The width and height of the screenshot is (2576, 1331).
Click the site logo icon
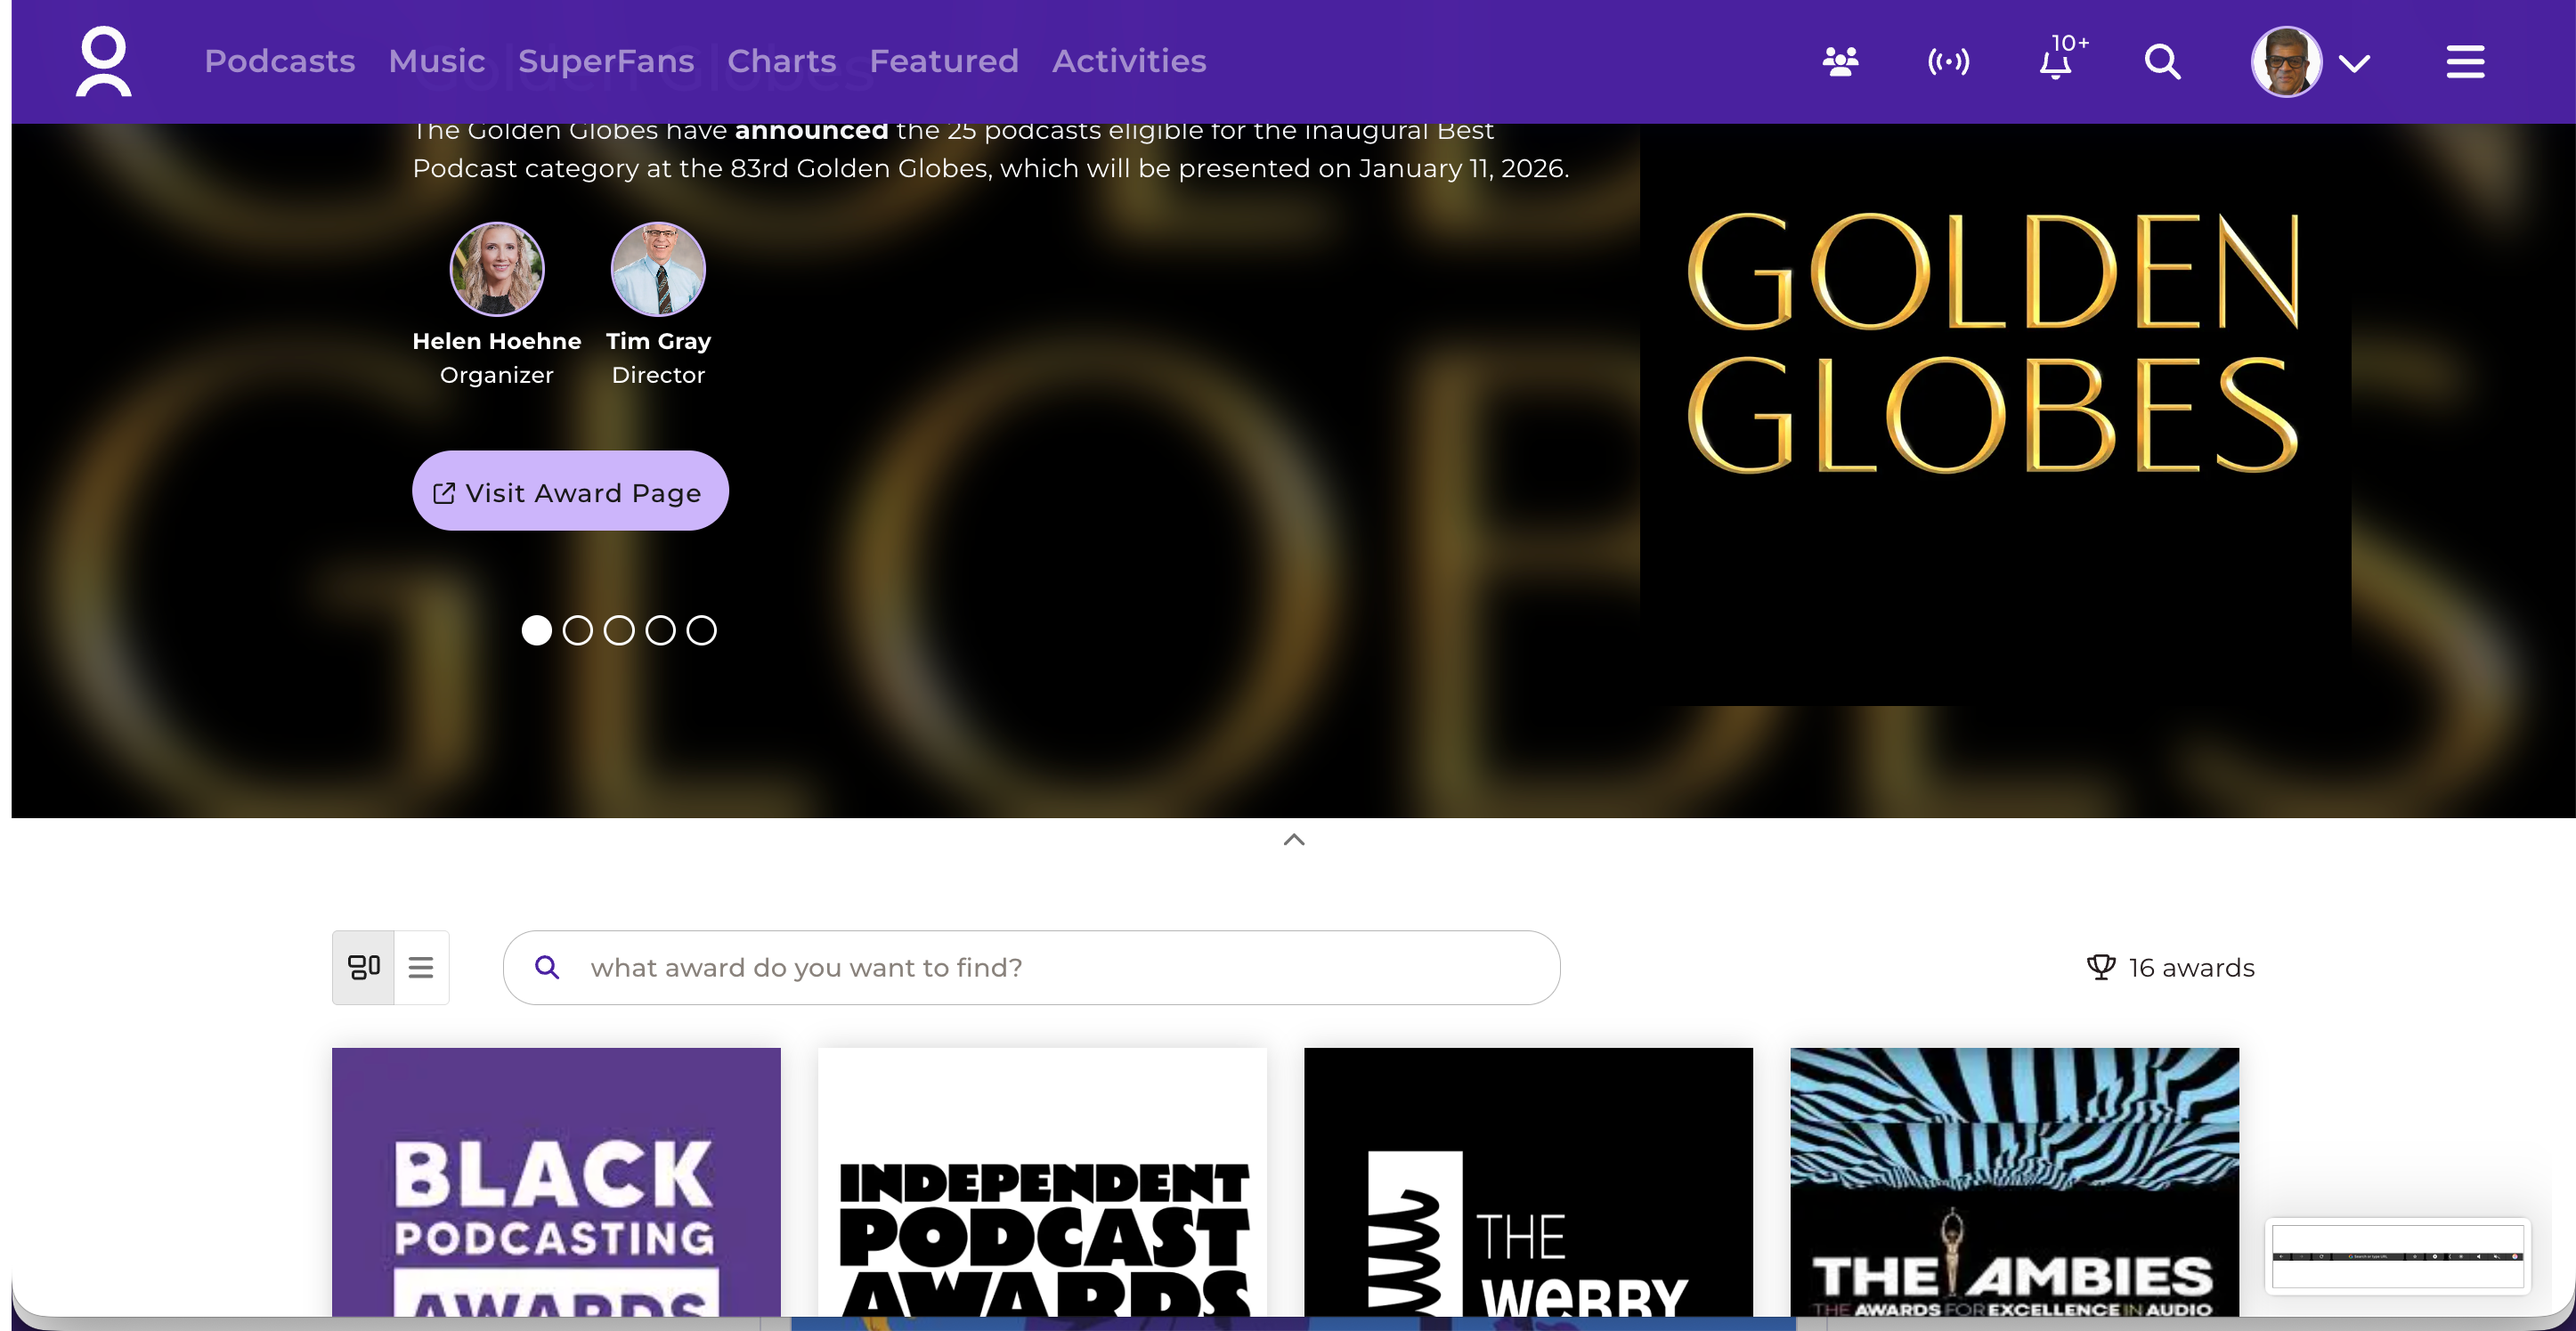point(103,61)
